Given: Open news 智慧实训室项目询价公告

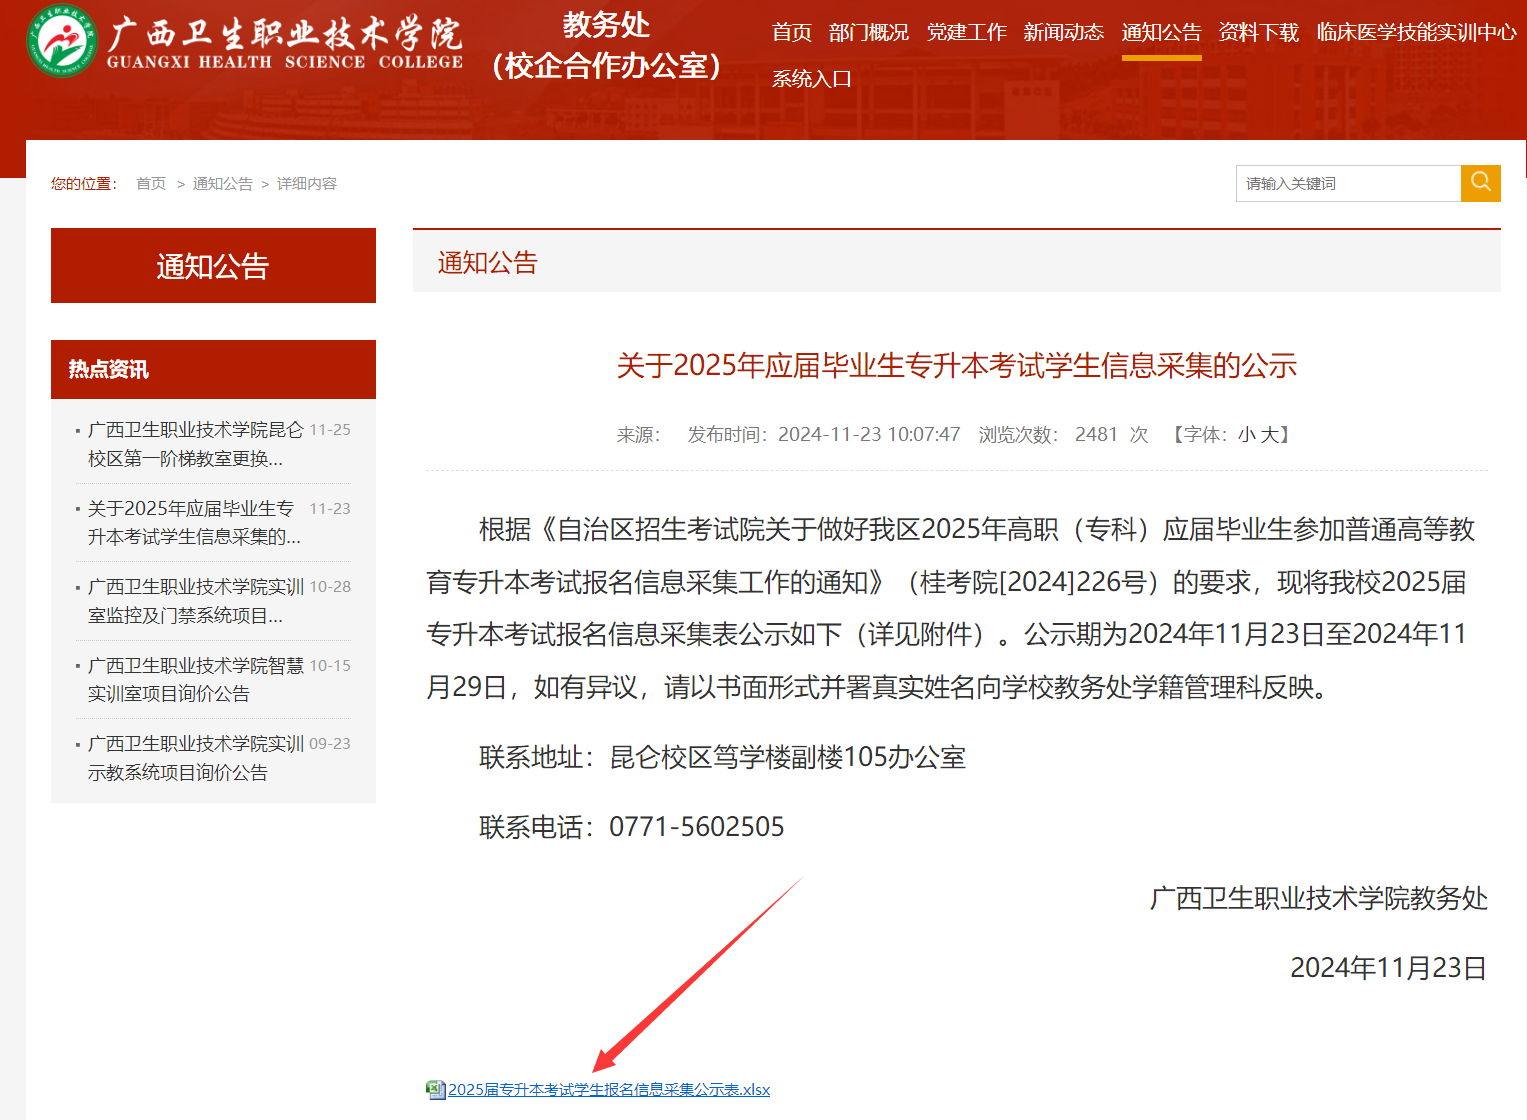Looking at the screenshot, I should [195, 679].
